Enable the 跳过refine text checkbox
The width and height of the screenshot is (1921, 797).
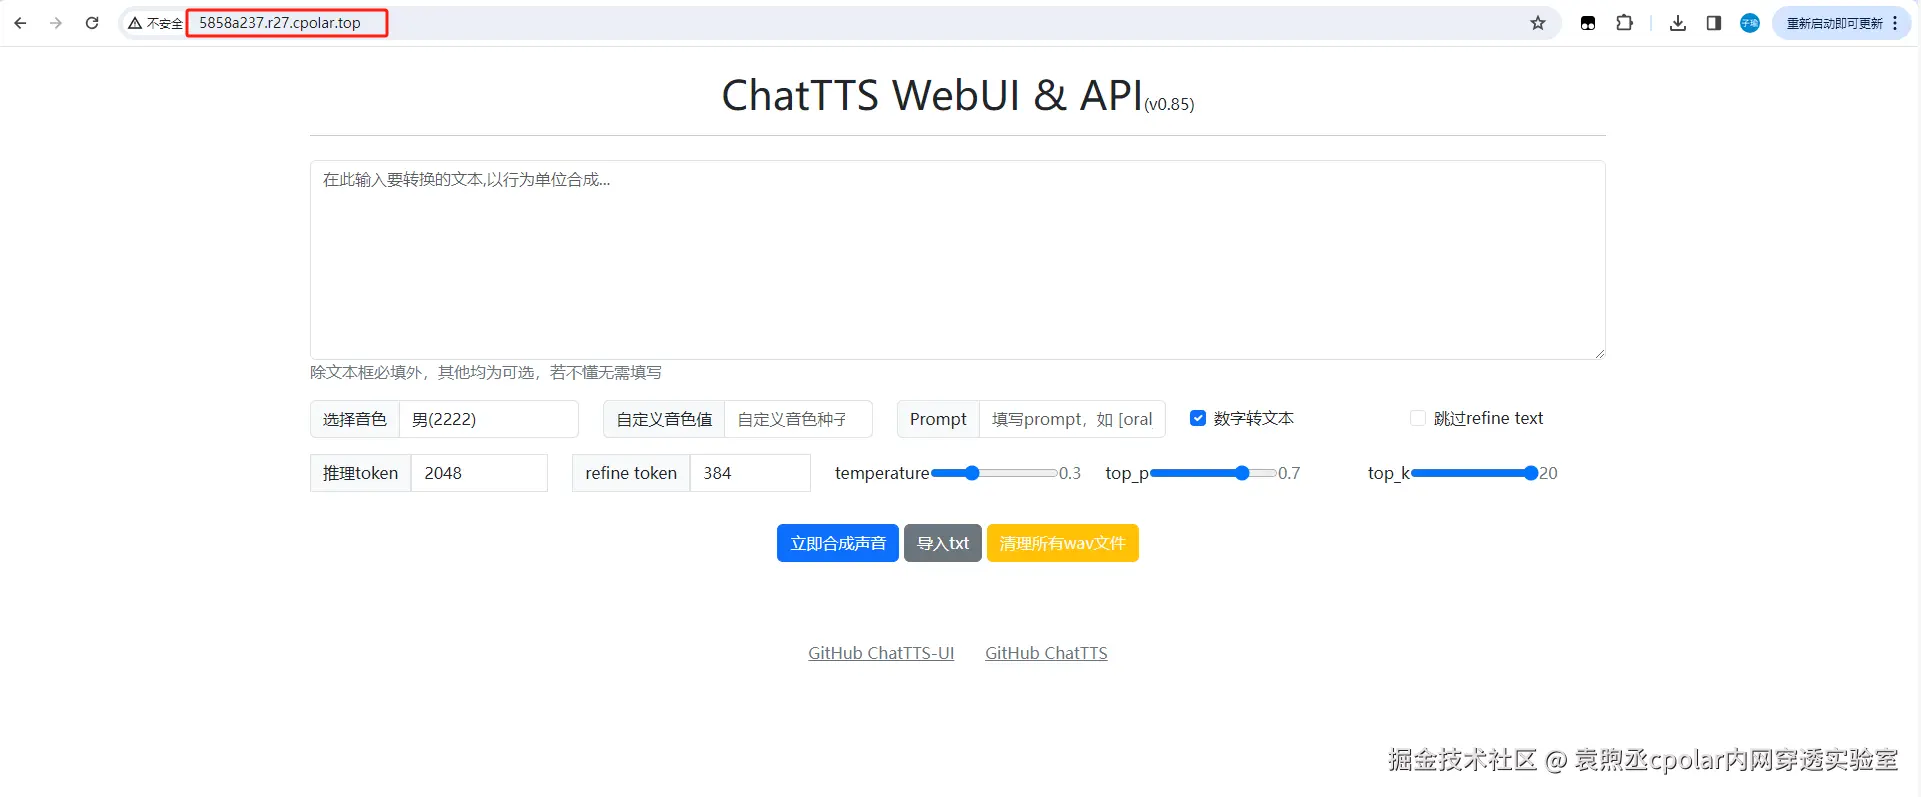pyautogui.click(x=1418, y=418)
